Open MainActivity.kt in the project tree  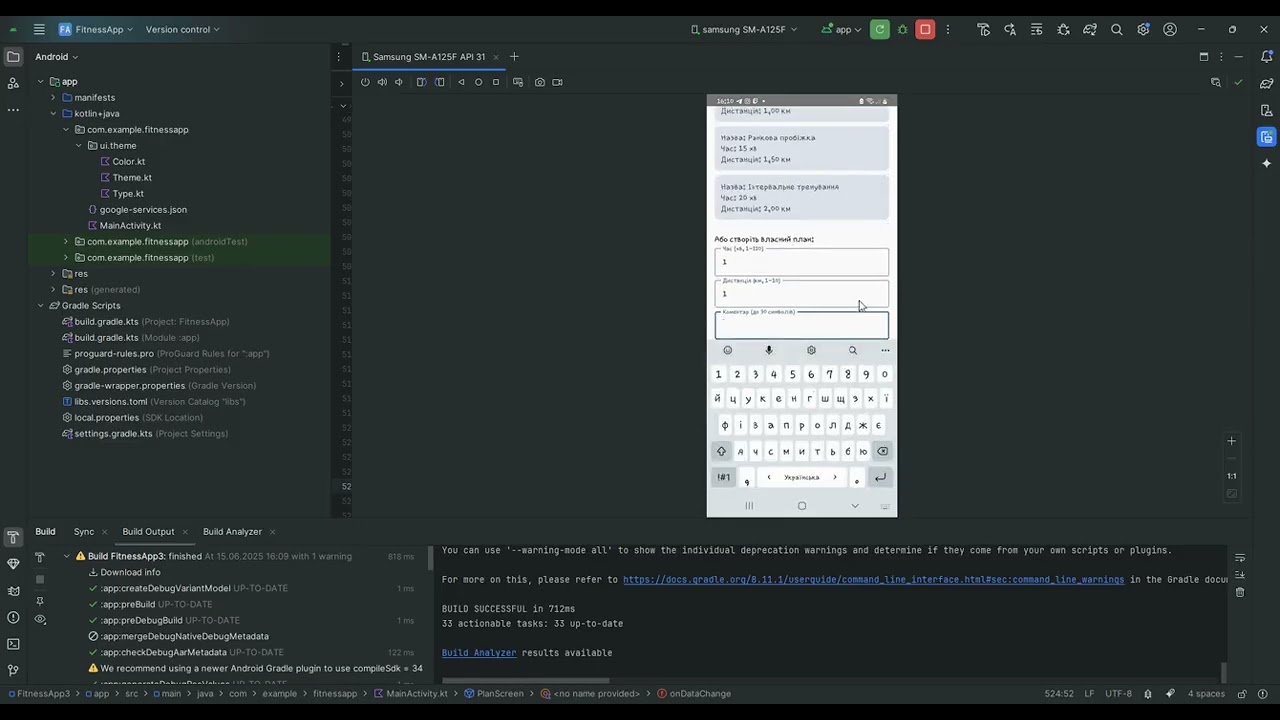point(130,225)
